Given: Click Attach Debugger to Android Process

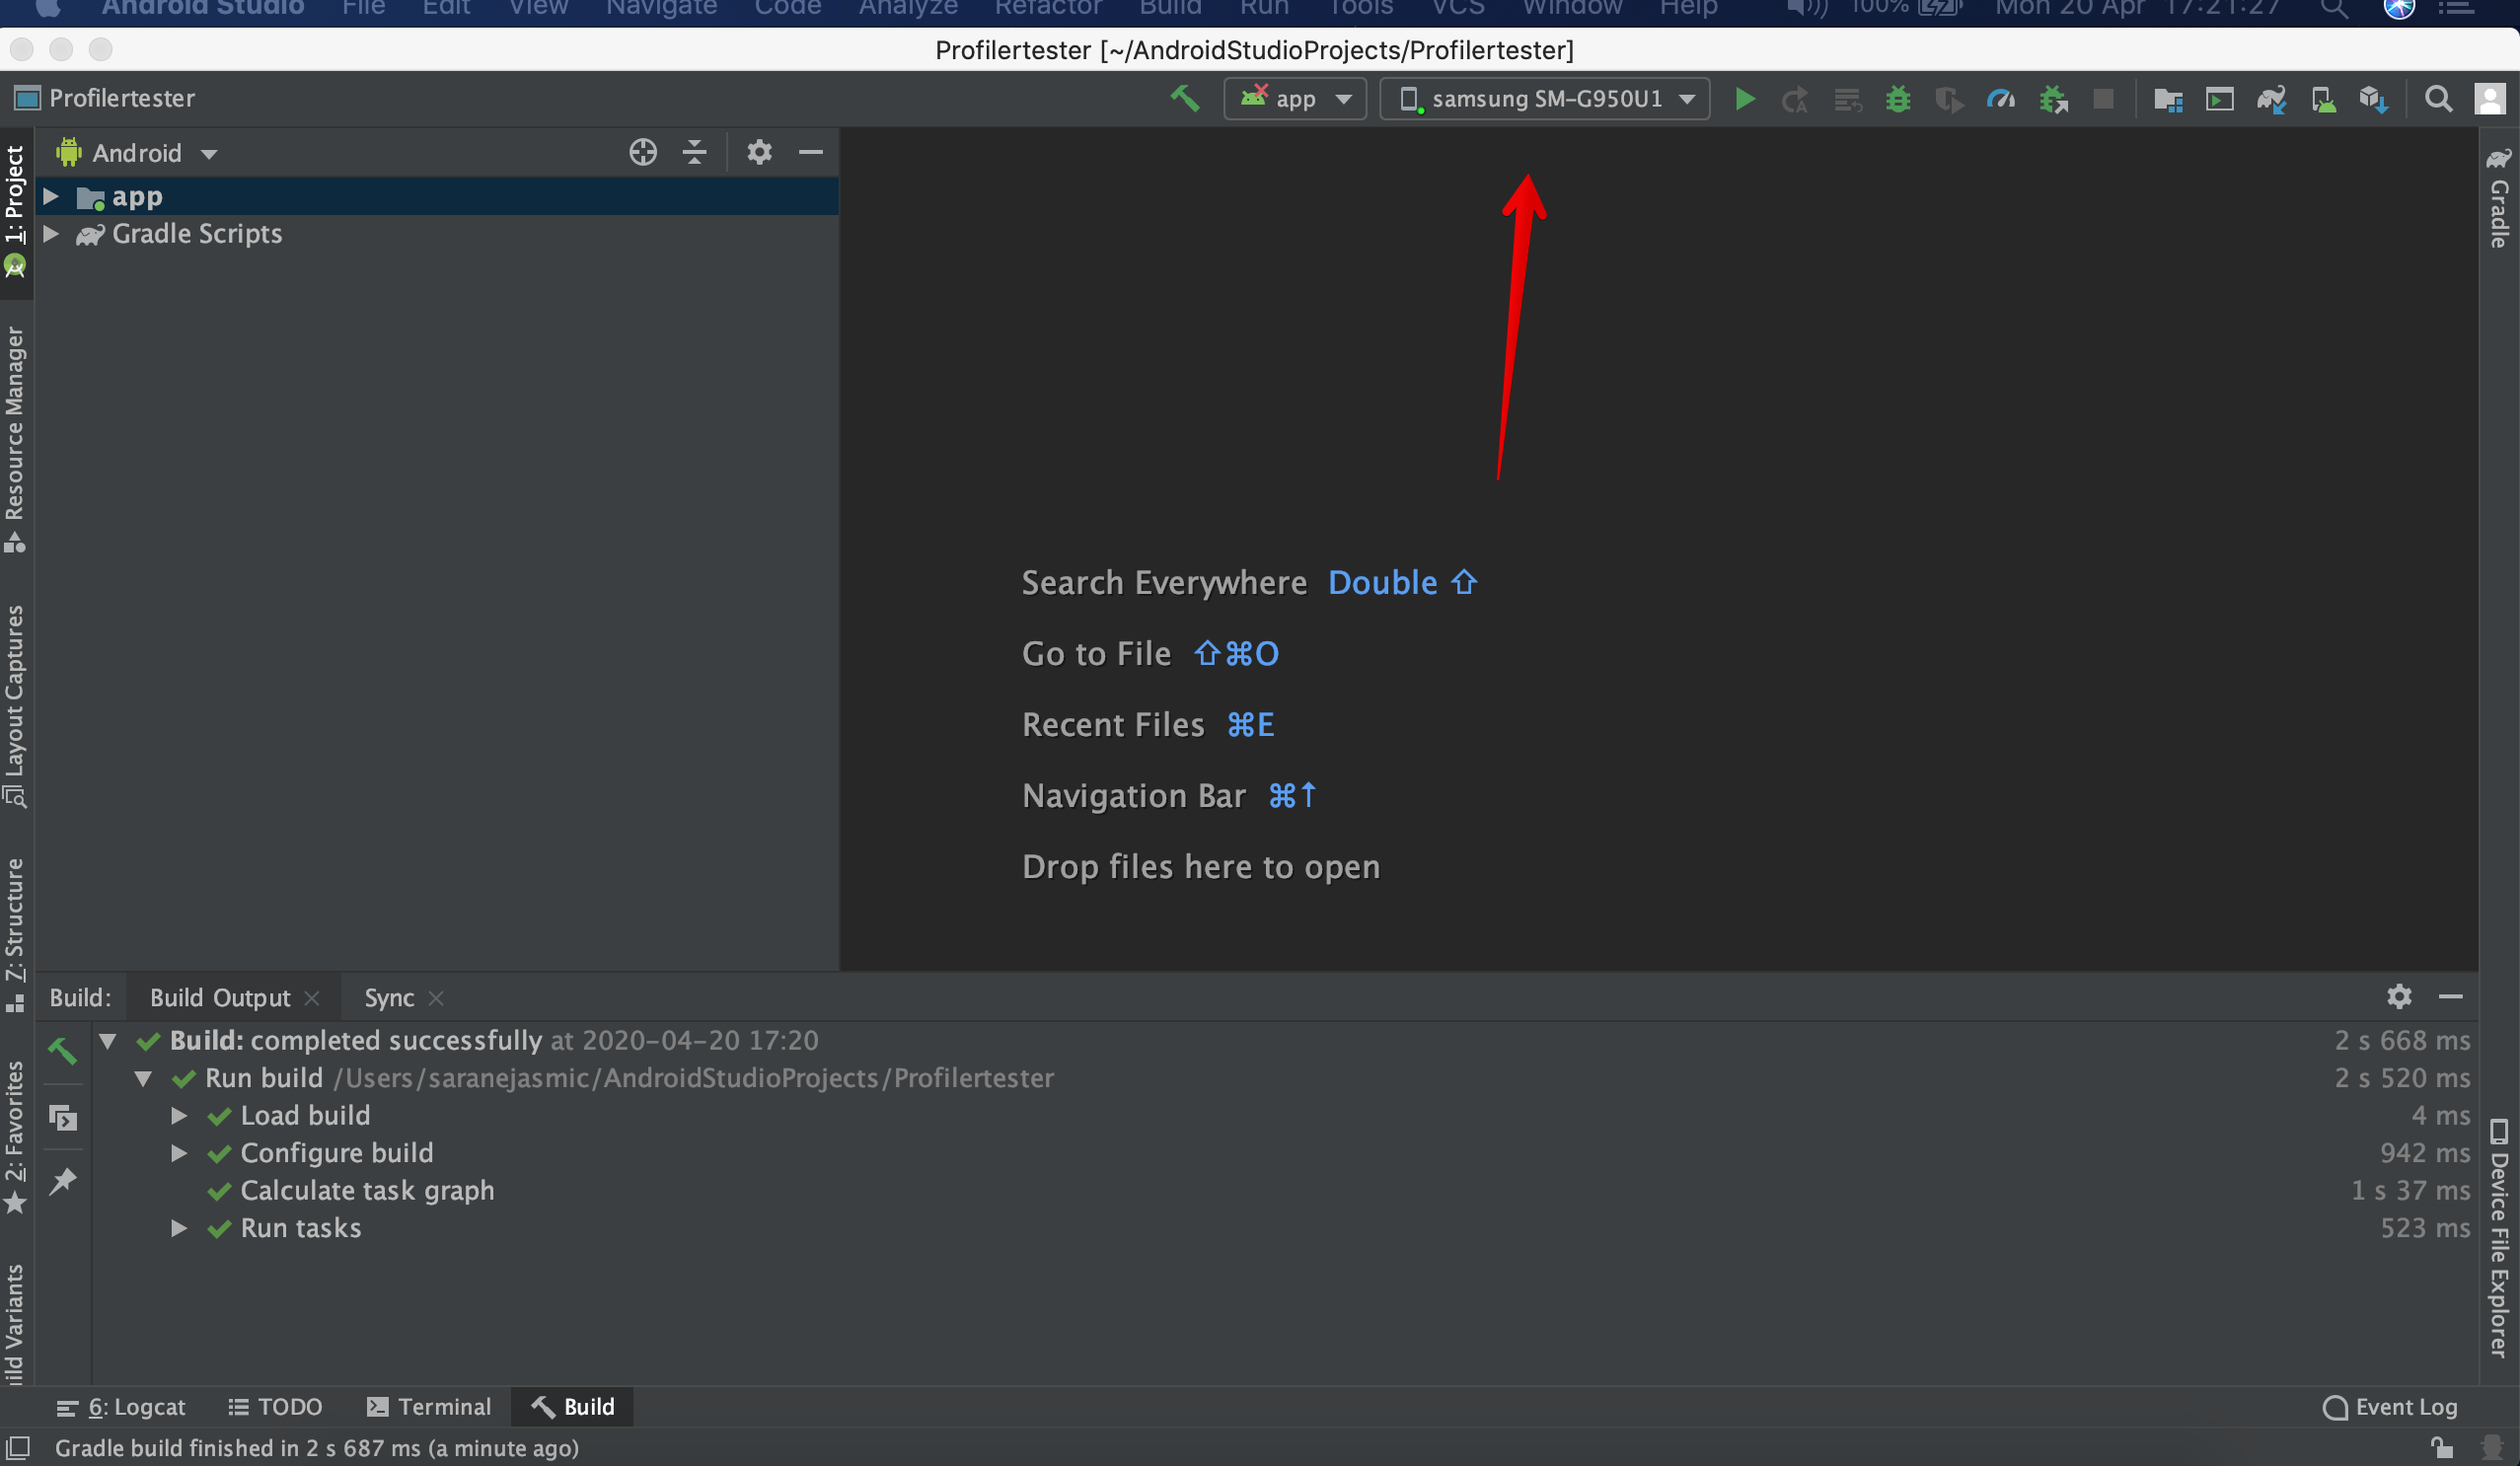Looking at the screenshot, I should [x=2053, y=99].
